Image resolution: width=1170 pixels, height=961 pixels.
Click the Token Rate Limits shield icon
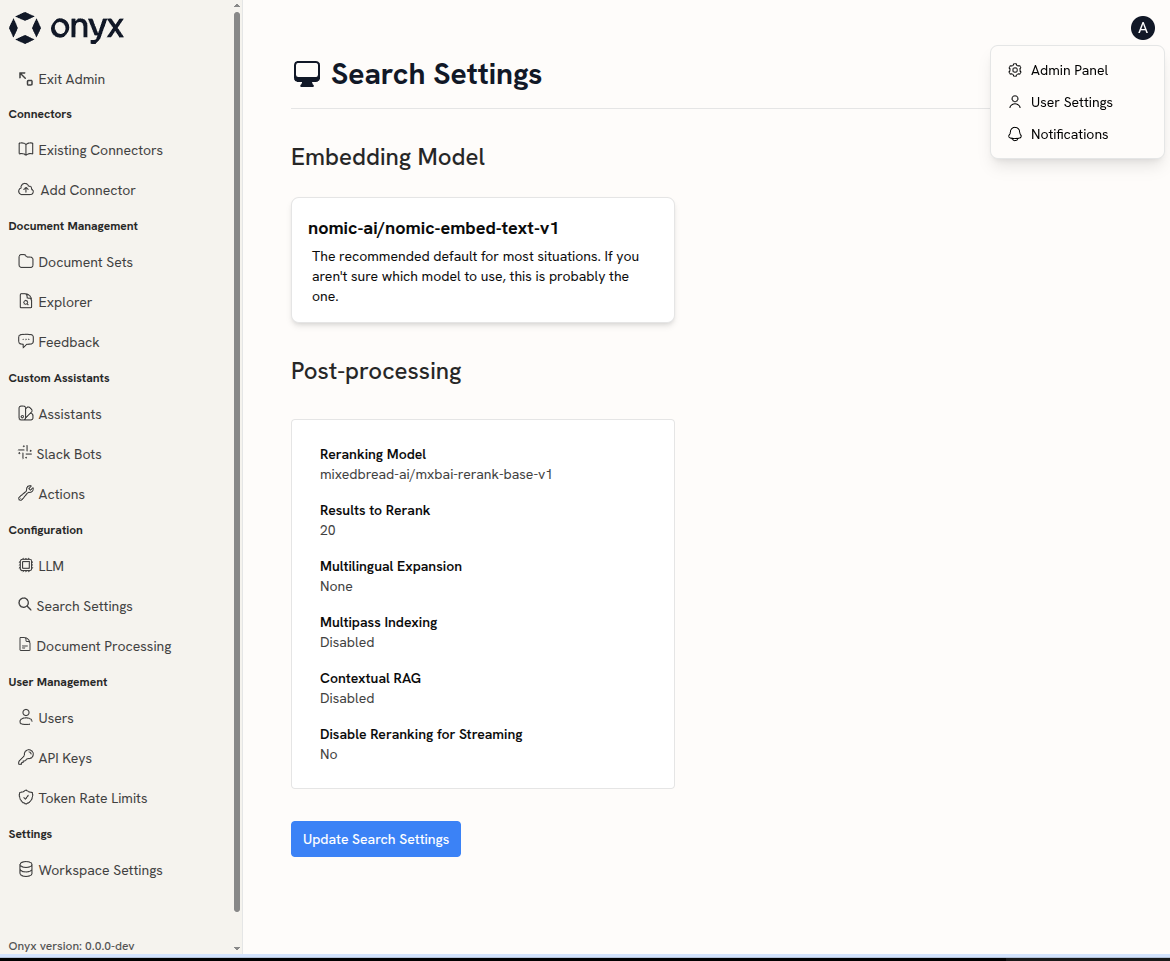click(x=25, y=797)
